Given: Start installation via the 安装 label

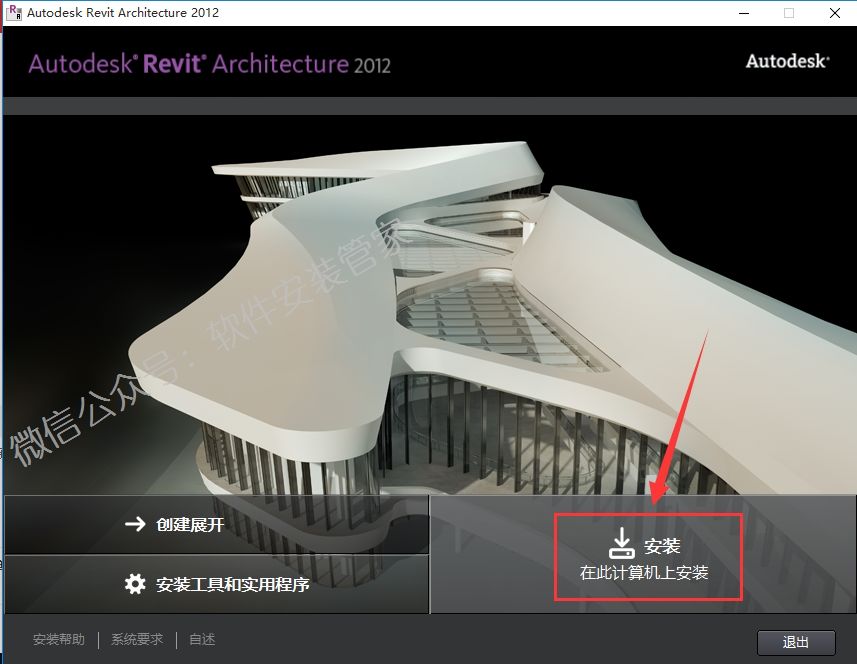Looking at the screenshot, I should (662, 546).
